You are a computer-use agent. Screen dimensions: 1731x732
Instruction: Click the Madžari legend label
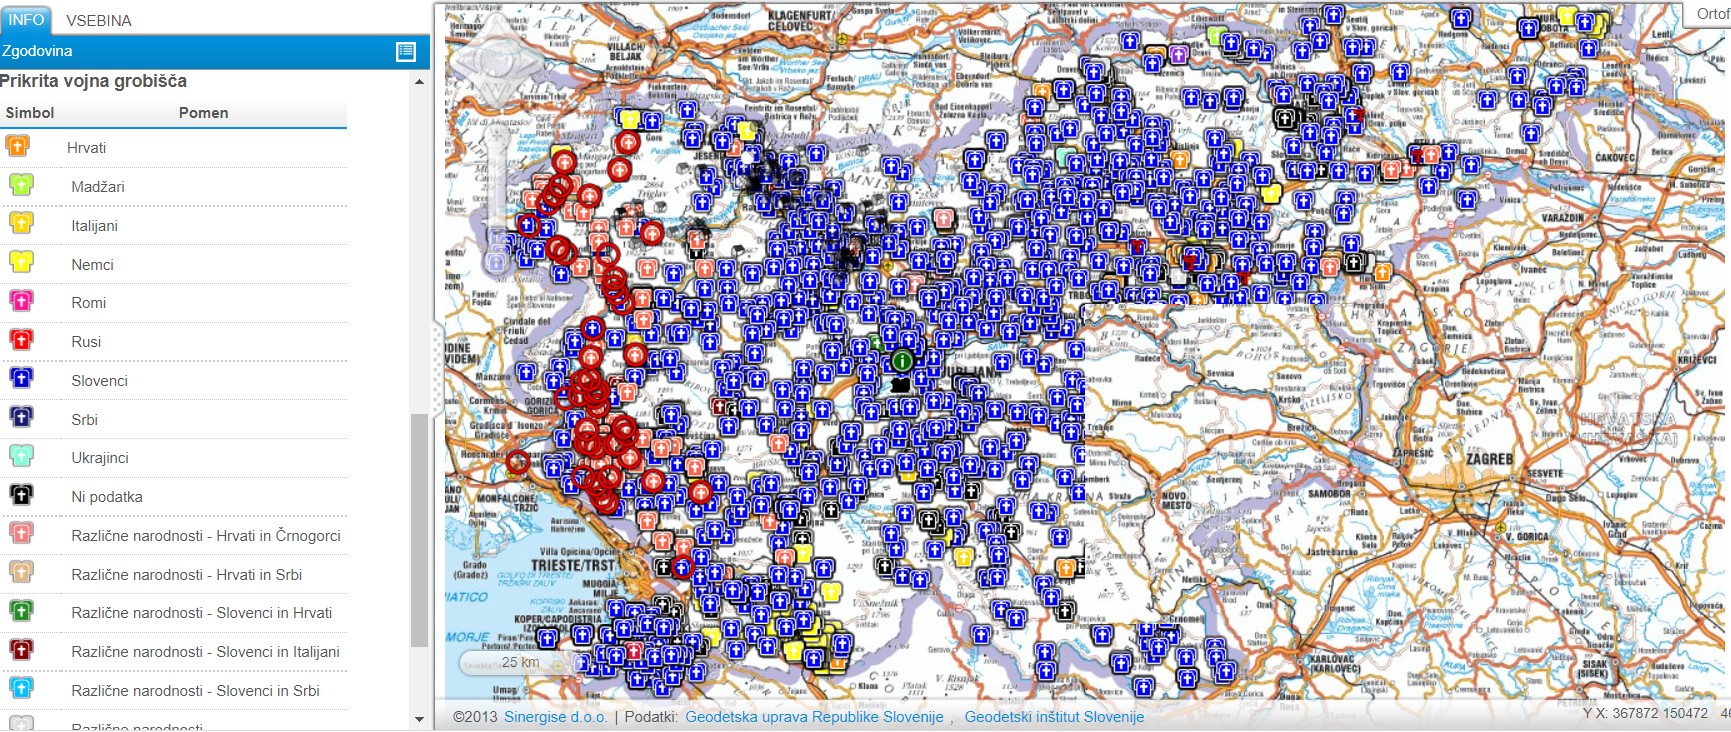pos(98,187)
